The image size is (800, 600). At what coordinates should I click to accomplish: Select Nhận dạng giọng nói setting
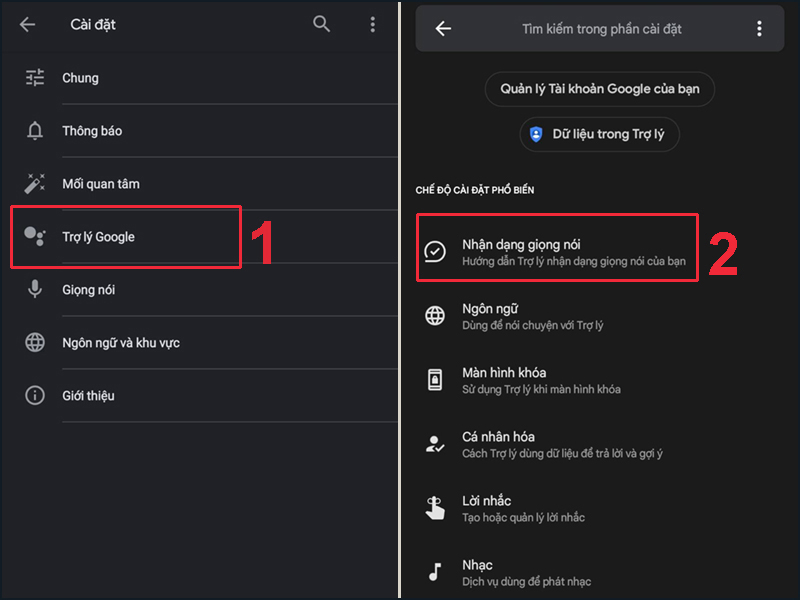coord(556,252)
